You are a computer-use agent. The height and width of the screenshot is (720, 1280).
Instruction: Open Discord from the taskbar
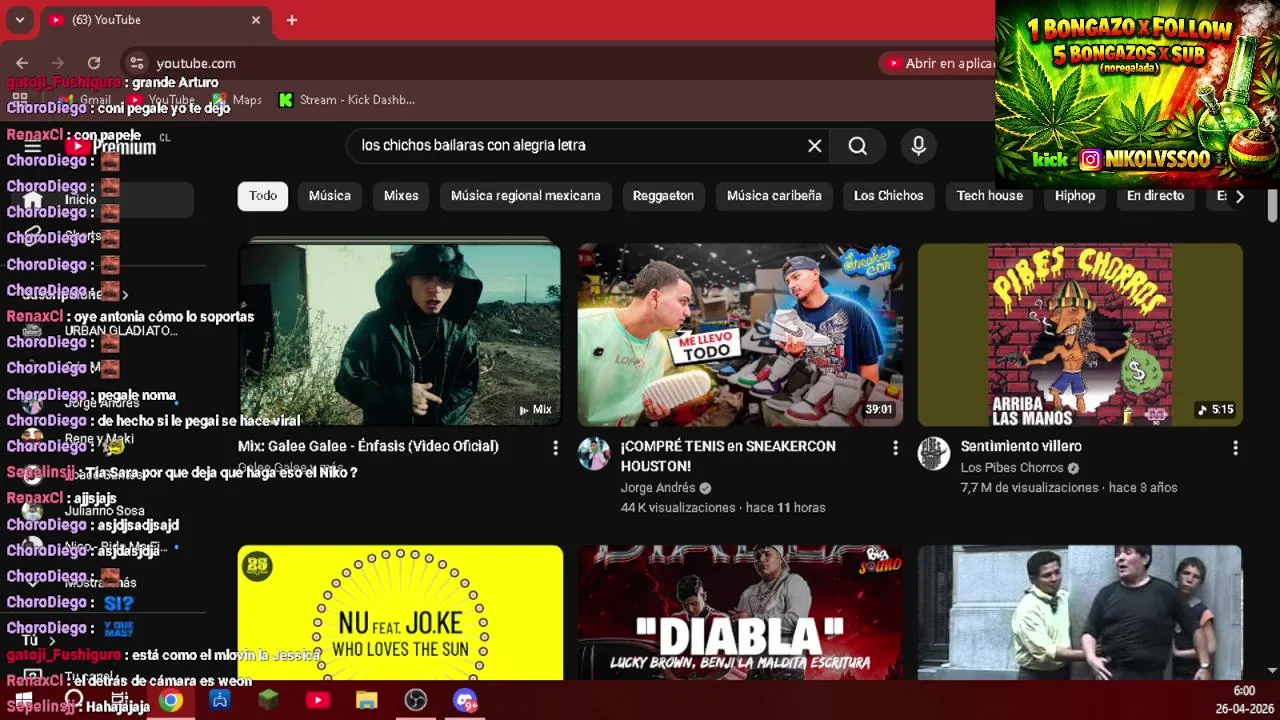coord(465,700)
